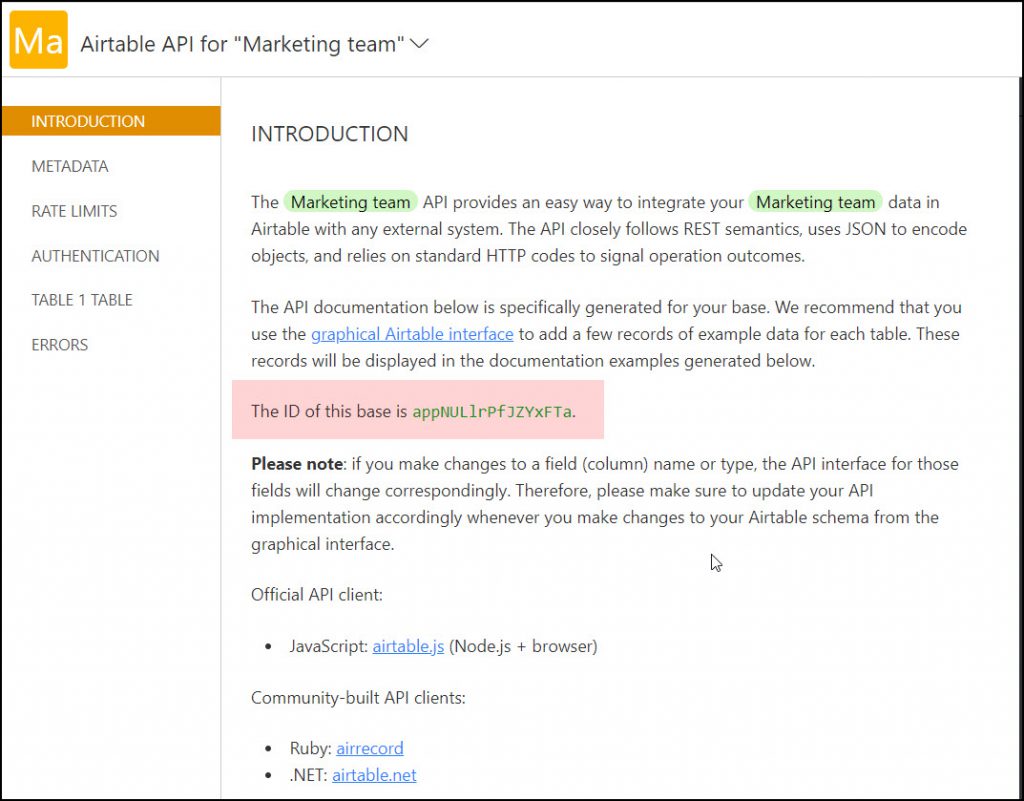Click the base ID appNULlrPfJZYxFTa code
Image resolution: width=1024 pixels, height=801 pixels.
tap(492, 411)
